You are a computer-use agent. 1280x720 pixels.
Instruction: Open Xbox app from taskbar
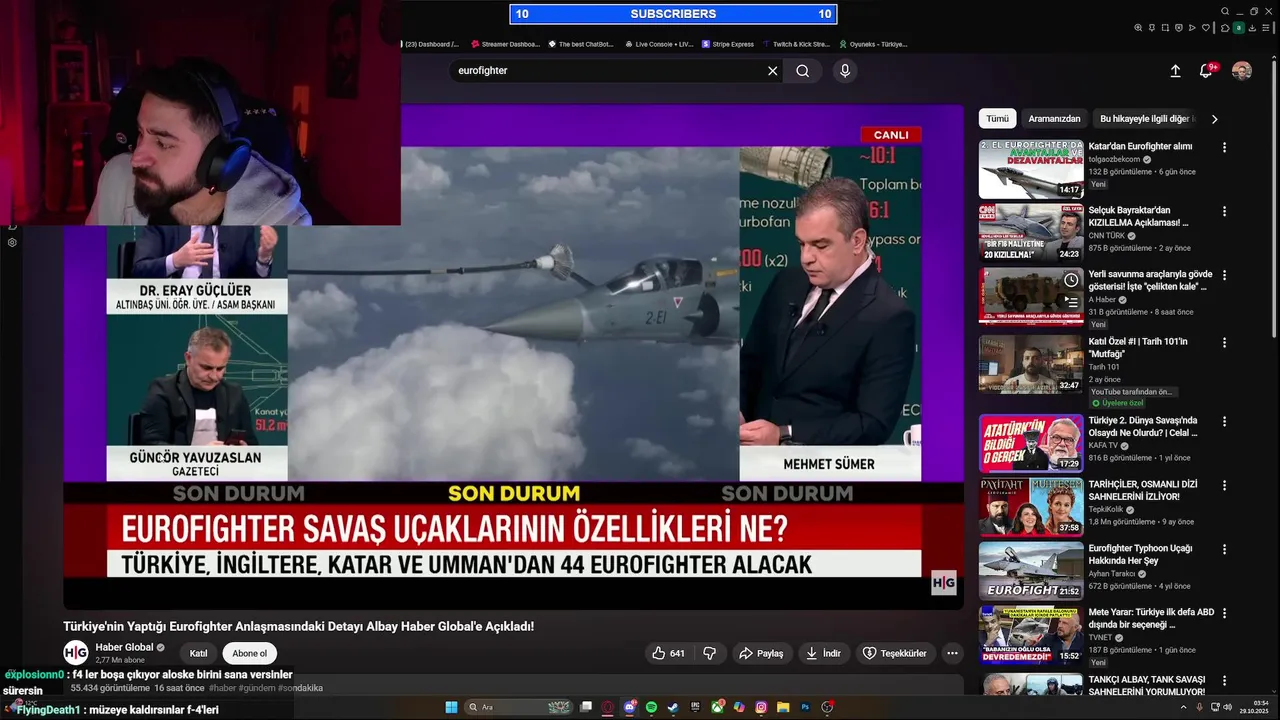coord(717,707)
